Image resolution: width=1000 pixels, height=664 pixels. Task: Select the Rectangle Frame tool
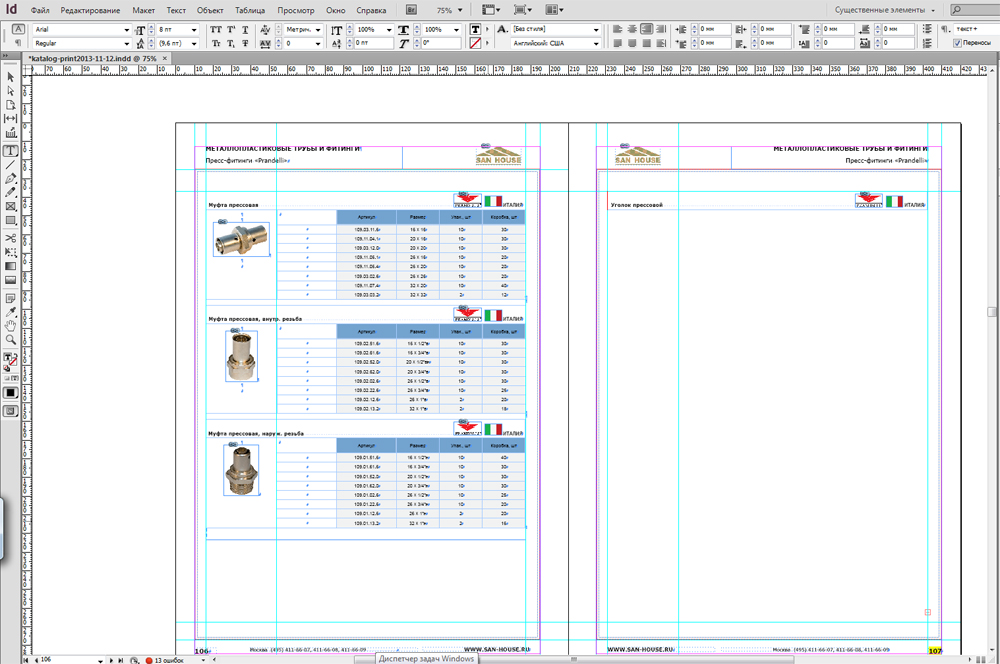pyautogui.click(x=10, y=207)
